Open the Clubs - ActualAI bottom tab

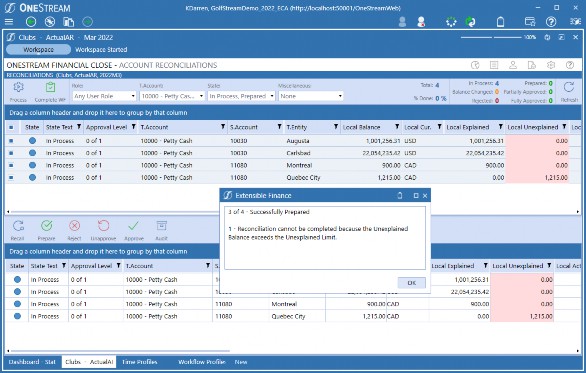tap(89, 362)
